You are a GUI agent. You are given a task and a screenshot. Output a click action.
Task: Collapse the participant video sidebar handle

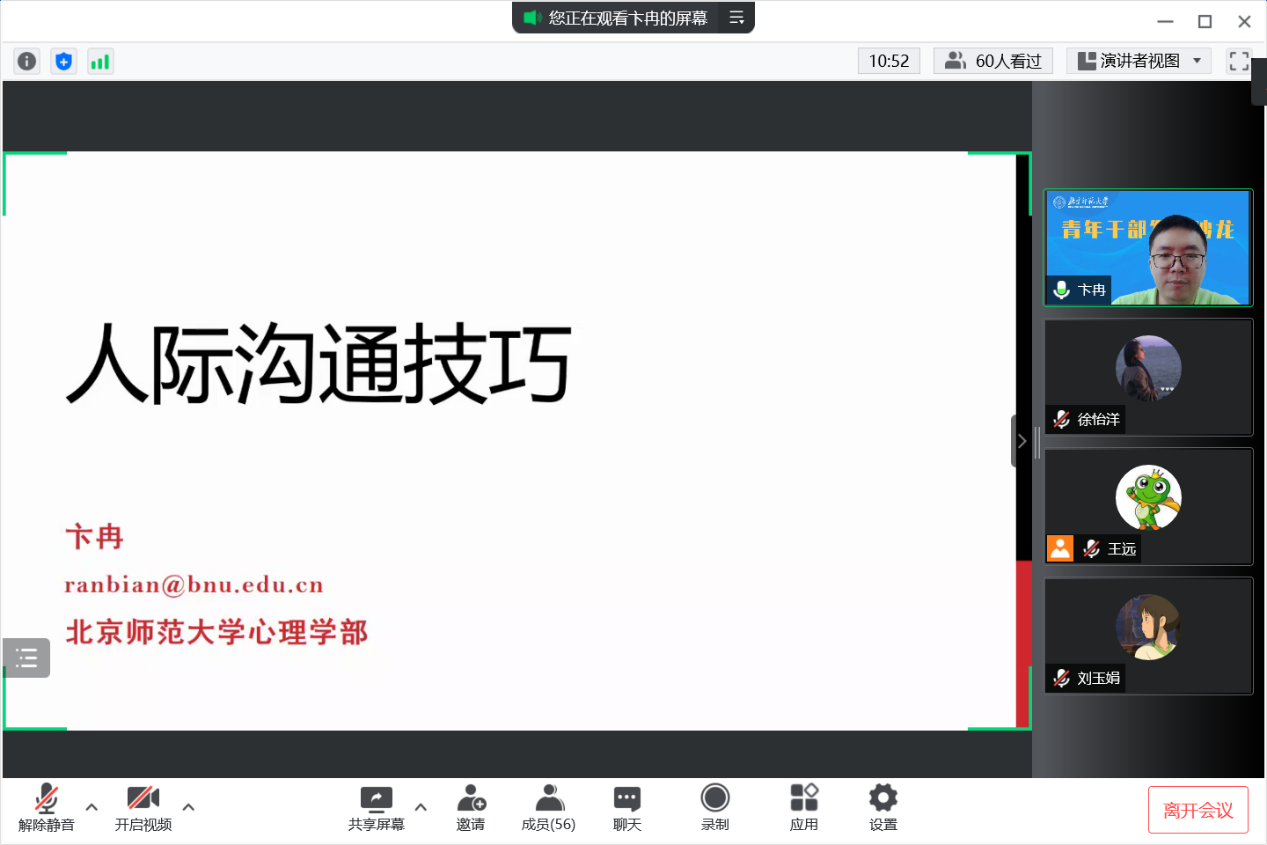[x=1021, y=441]
